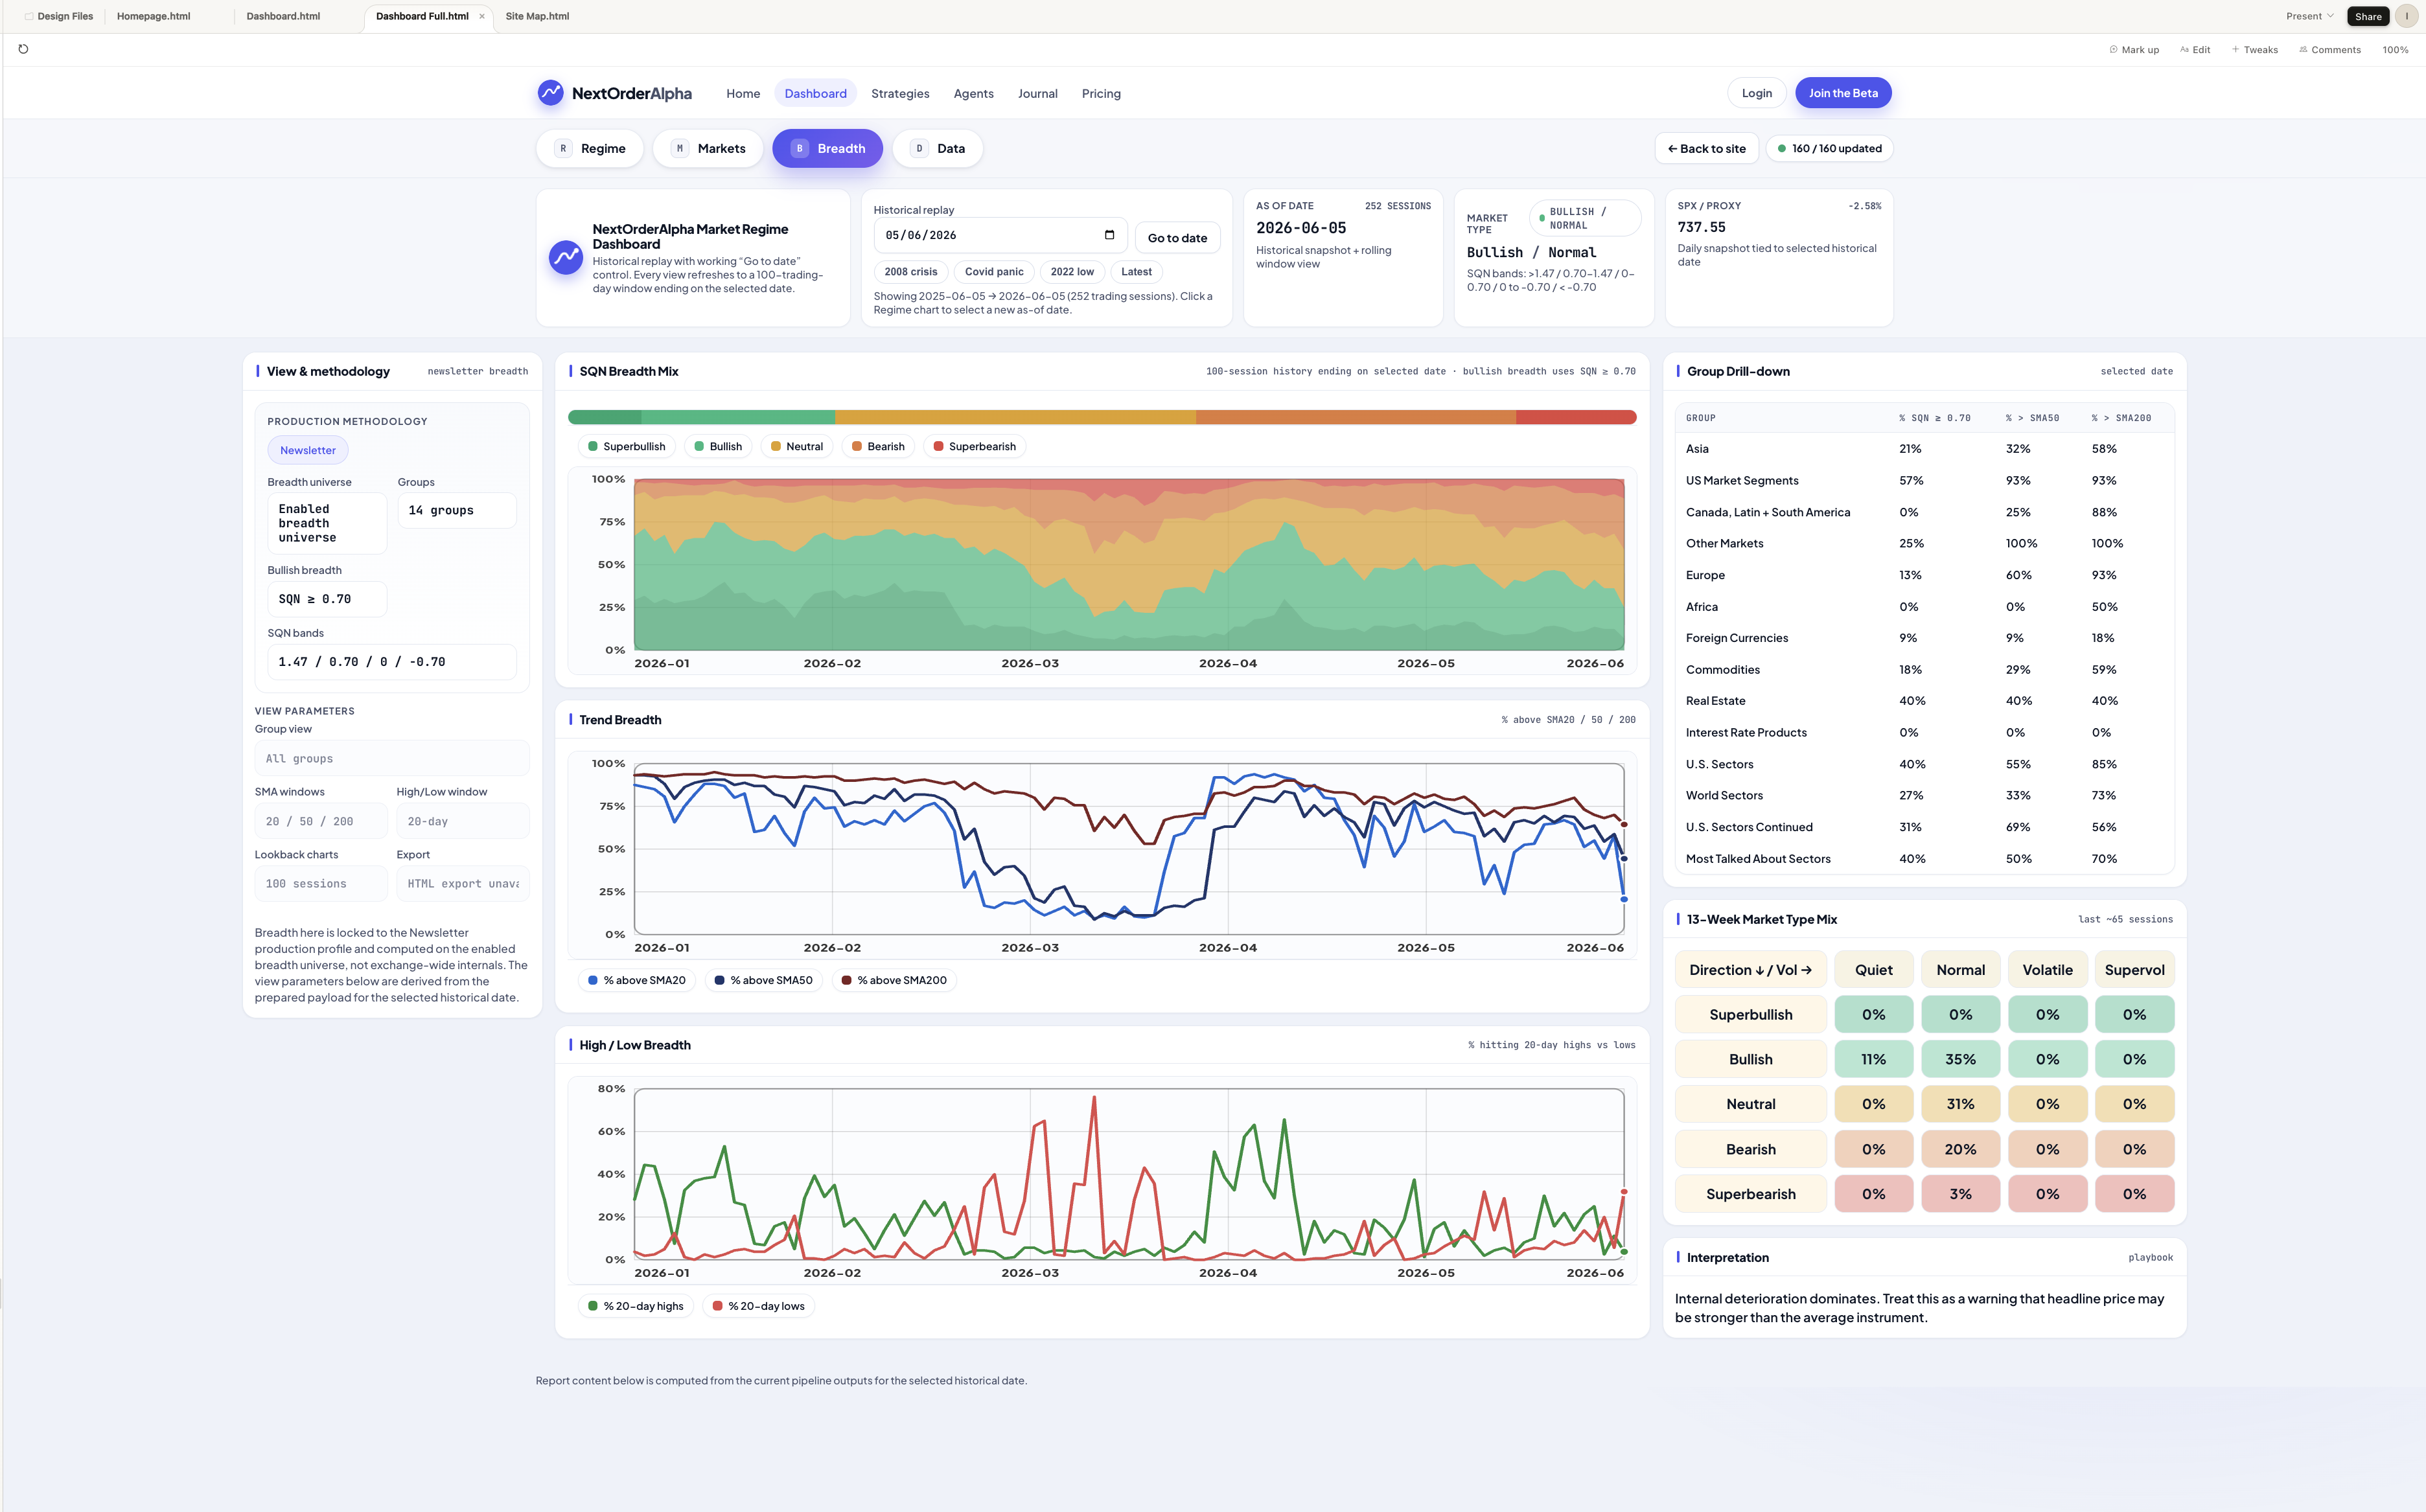Open the Export HTML export field
The height and width of the screenshot is (1512, 2426).
click(463, 884)
